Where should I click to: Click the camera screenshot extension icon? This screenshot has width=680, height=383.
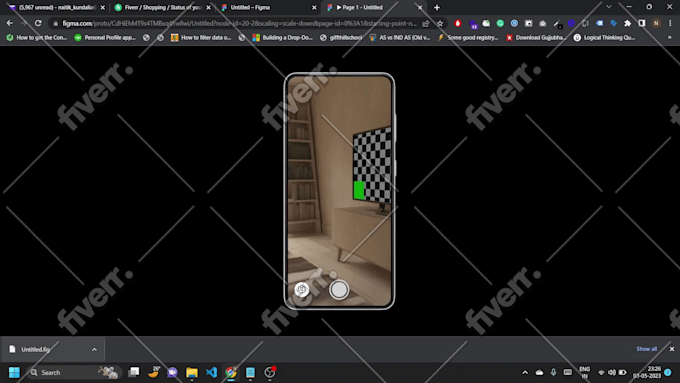[543, 23]
